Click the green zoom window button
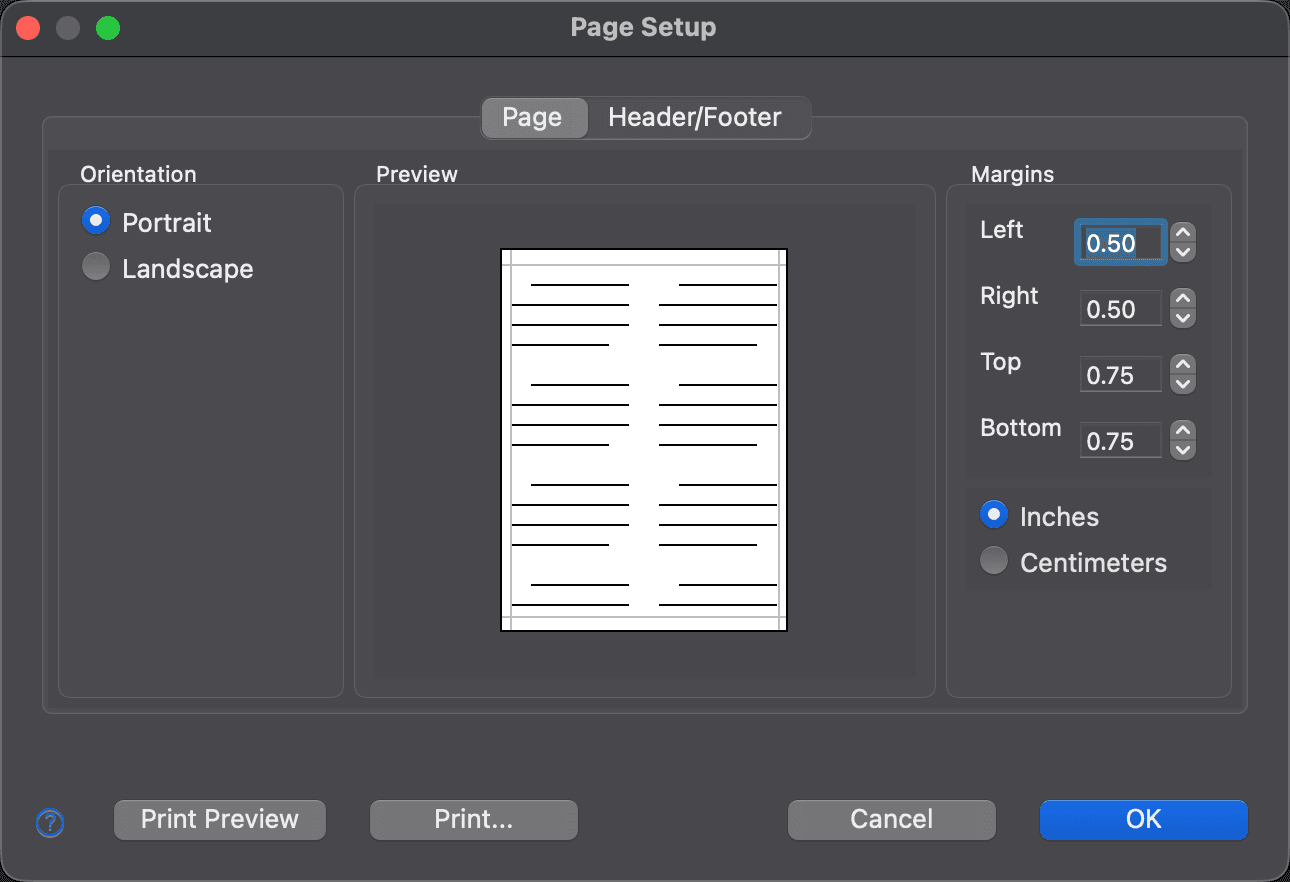 click(x=108, y=28)
